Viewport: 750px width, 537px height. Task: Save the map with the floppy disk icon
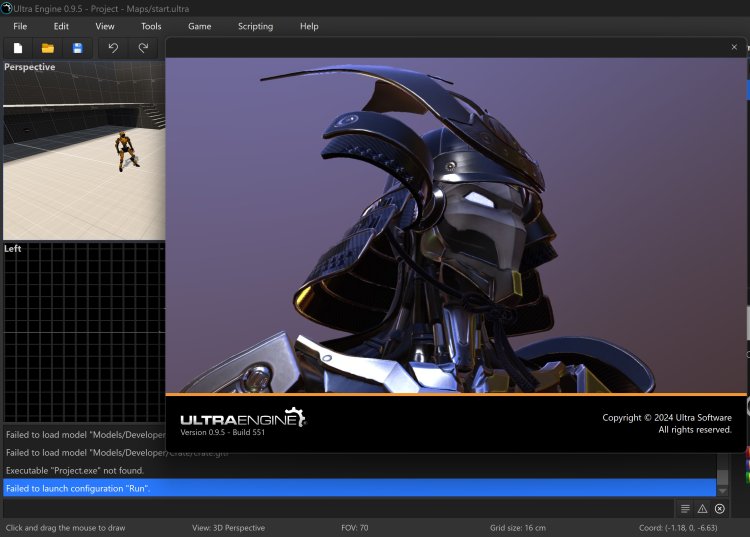[77, 48]
